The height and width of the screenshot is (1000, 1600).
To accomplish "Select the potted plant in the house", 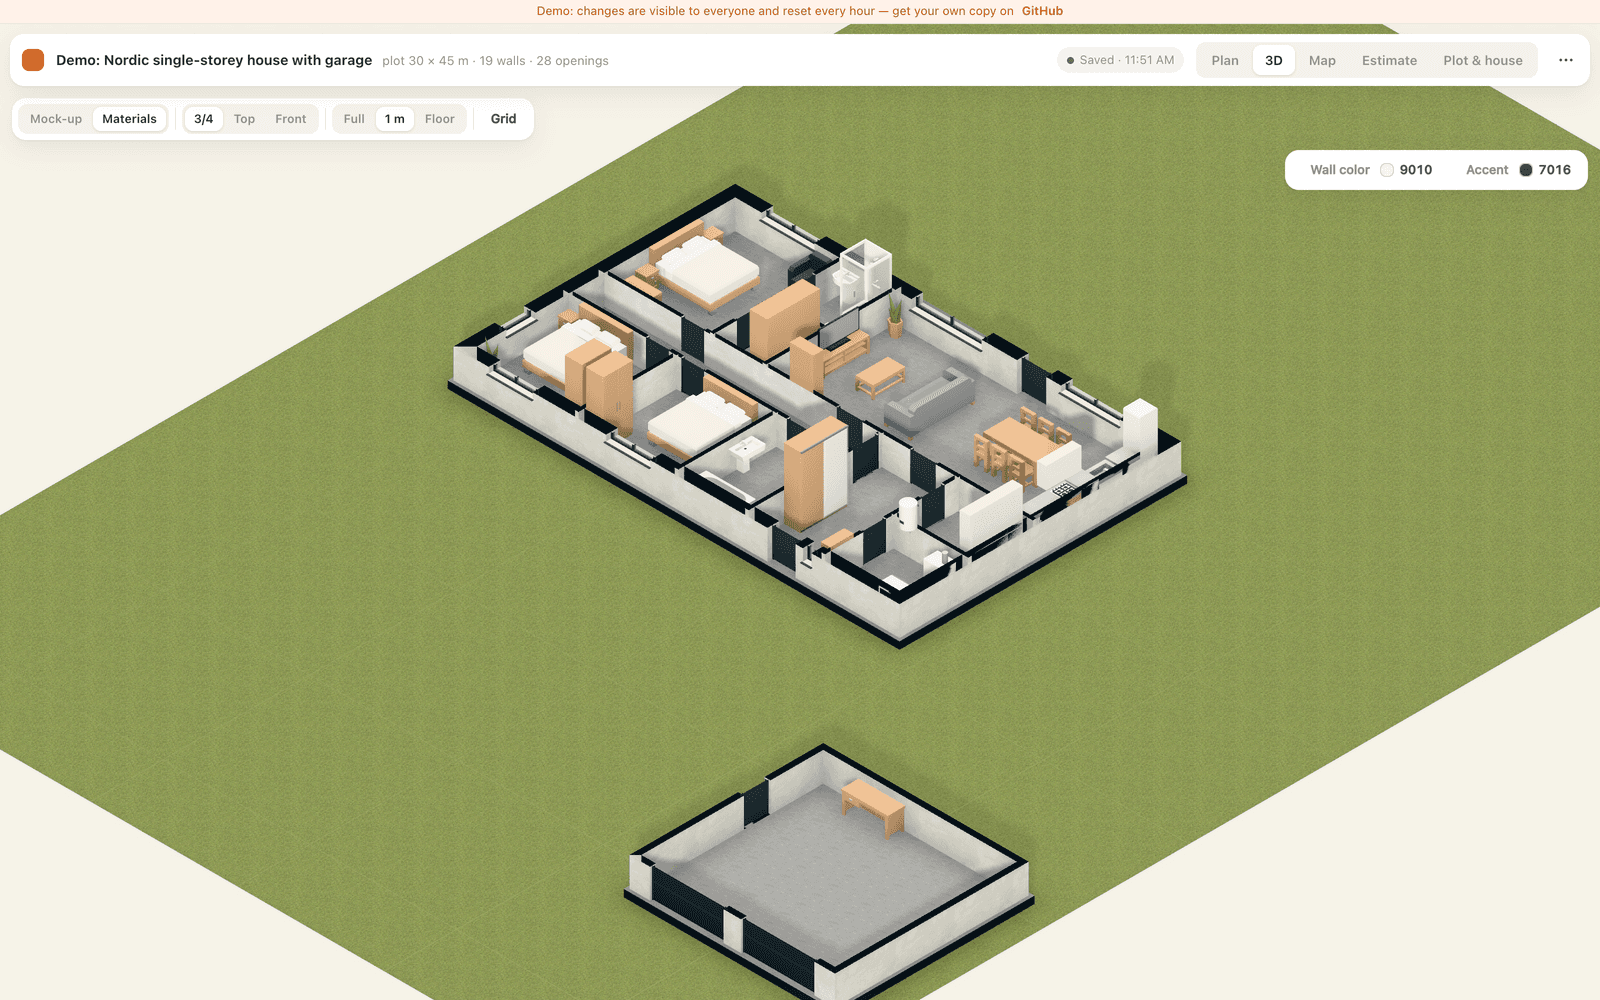I will 895,316.
